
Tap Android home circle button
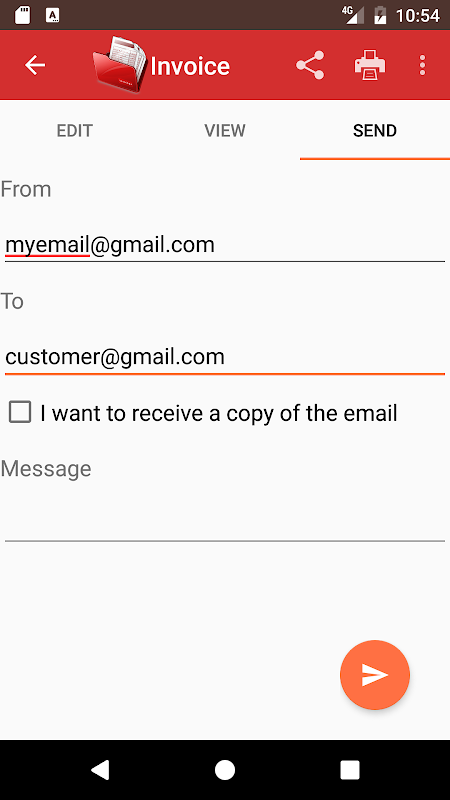click(x=225, y=769)
